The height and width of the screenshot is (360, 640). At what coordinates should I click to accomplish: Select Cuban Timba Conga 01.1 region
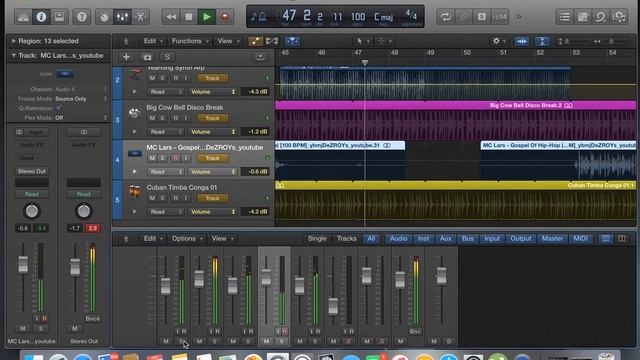pos(456,185)
